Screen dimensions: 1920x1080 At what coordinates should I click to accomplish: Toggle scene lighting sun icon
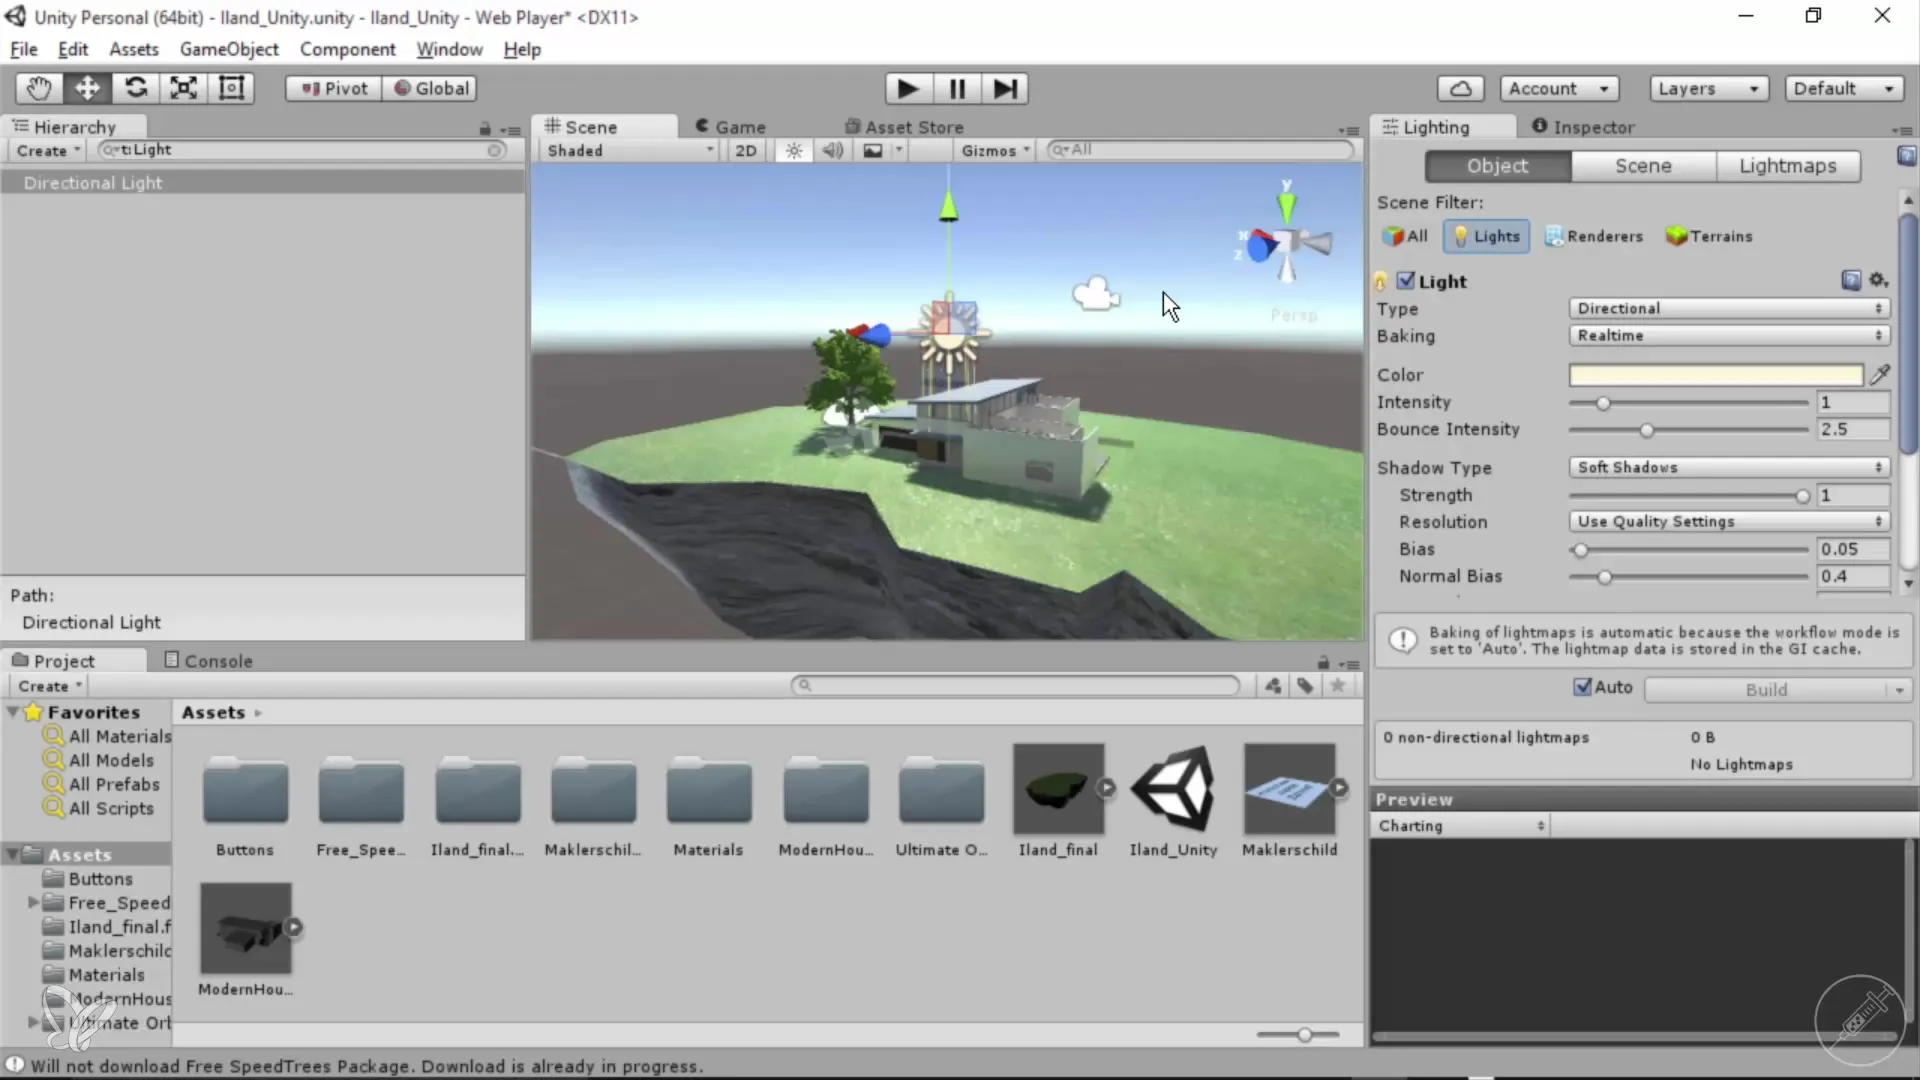click(794, 150)
